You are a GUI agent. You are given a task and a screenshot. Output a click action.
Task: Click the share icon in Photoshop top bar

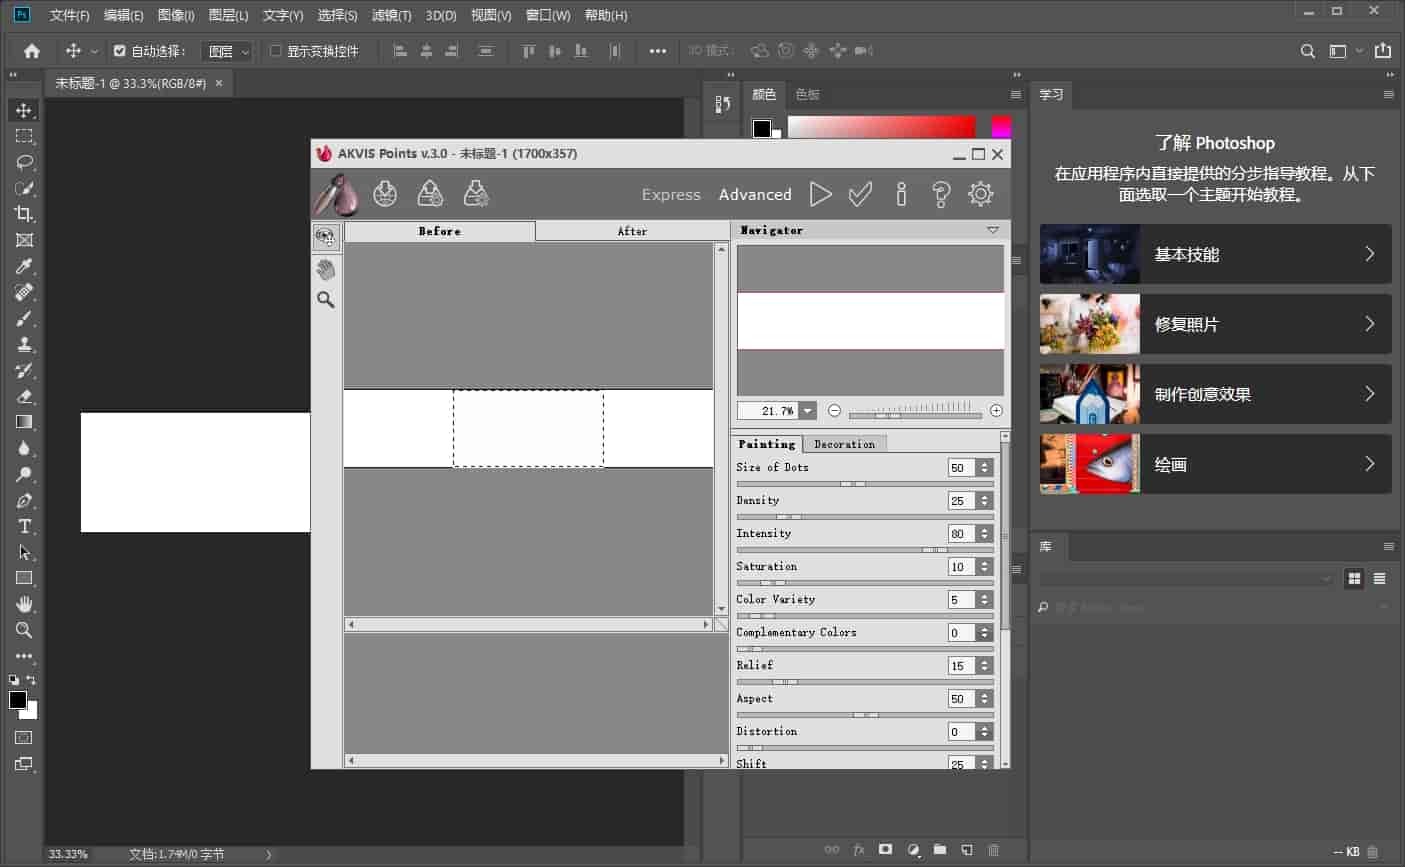click(x=1383, y=50)
